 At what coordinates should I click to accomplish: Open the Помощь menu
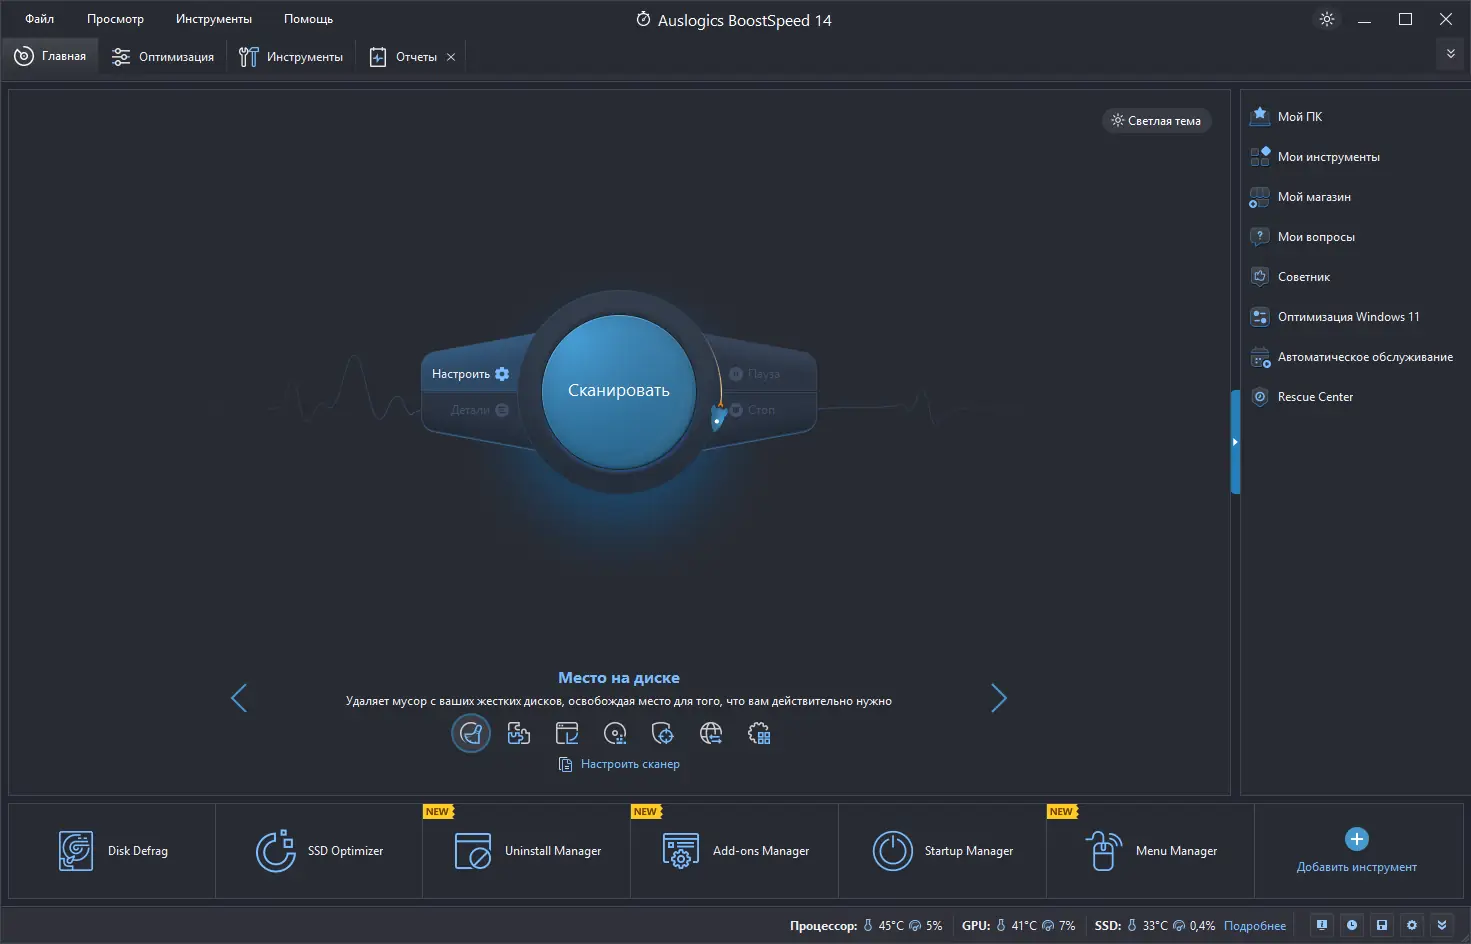[x=308, y=19]
